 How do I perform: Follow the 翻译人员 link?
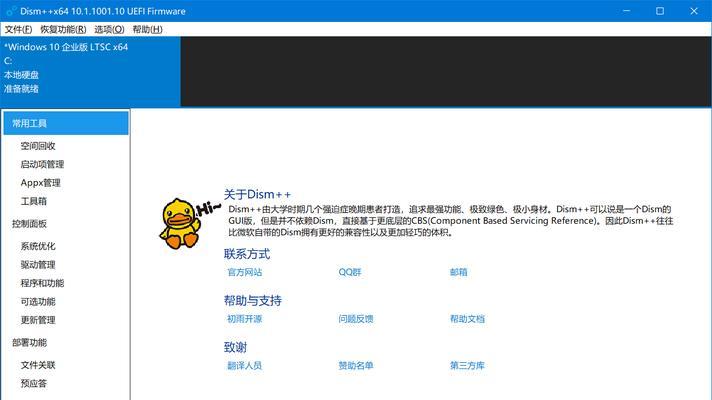tap(245, 365)
